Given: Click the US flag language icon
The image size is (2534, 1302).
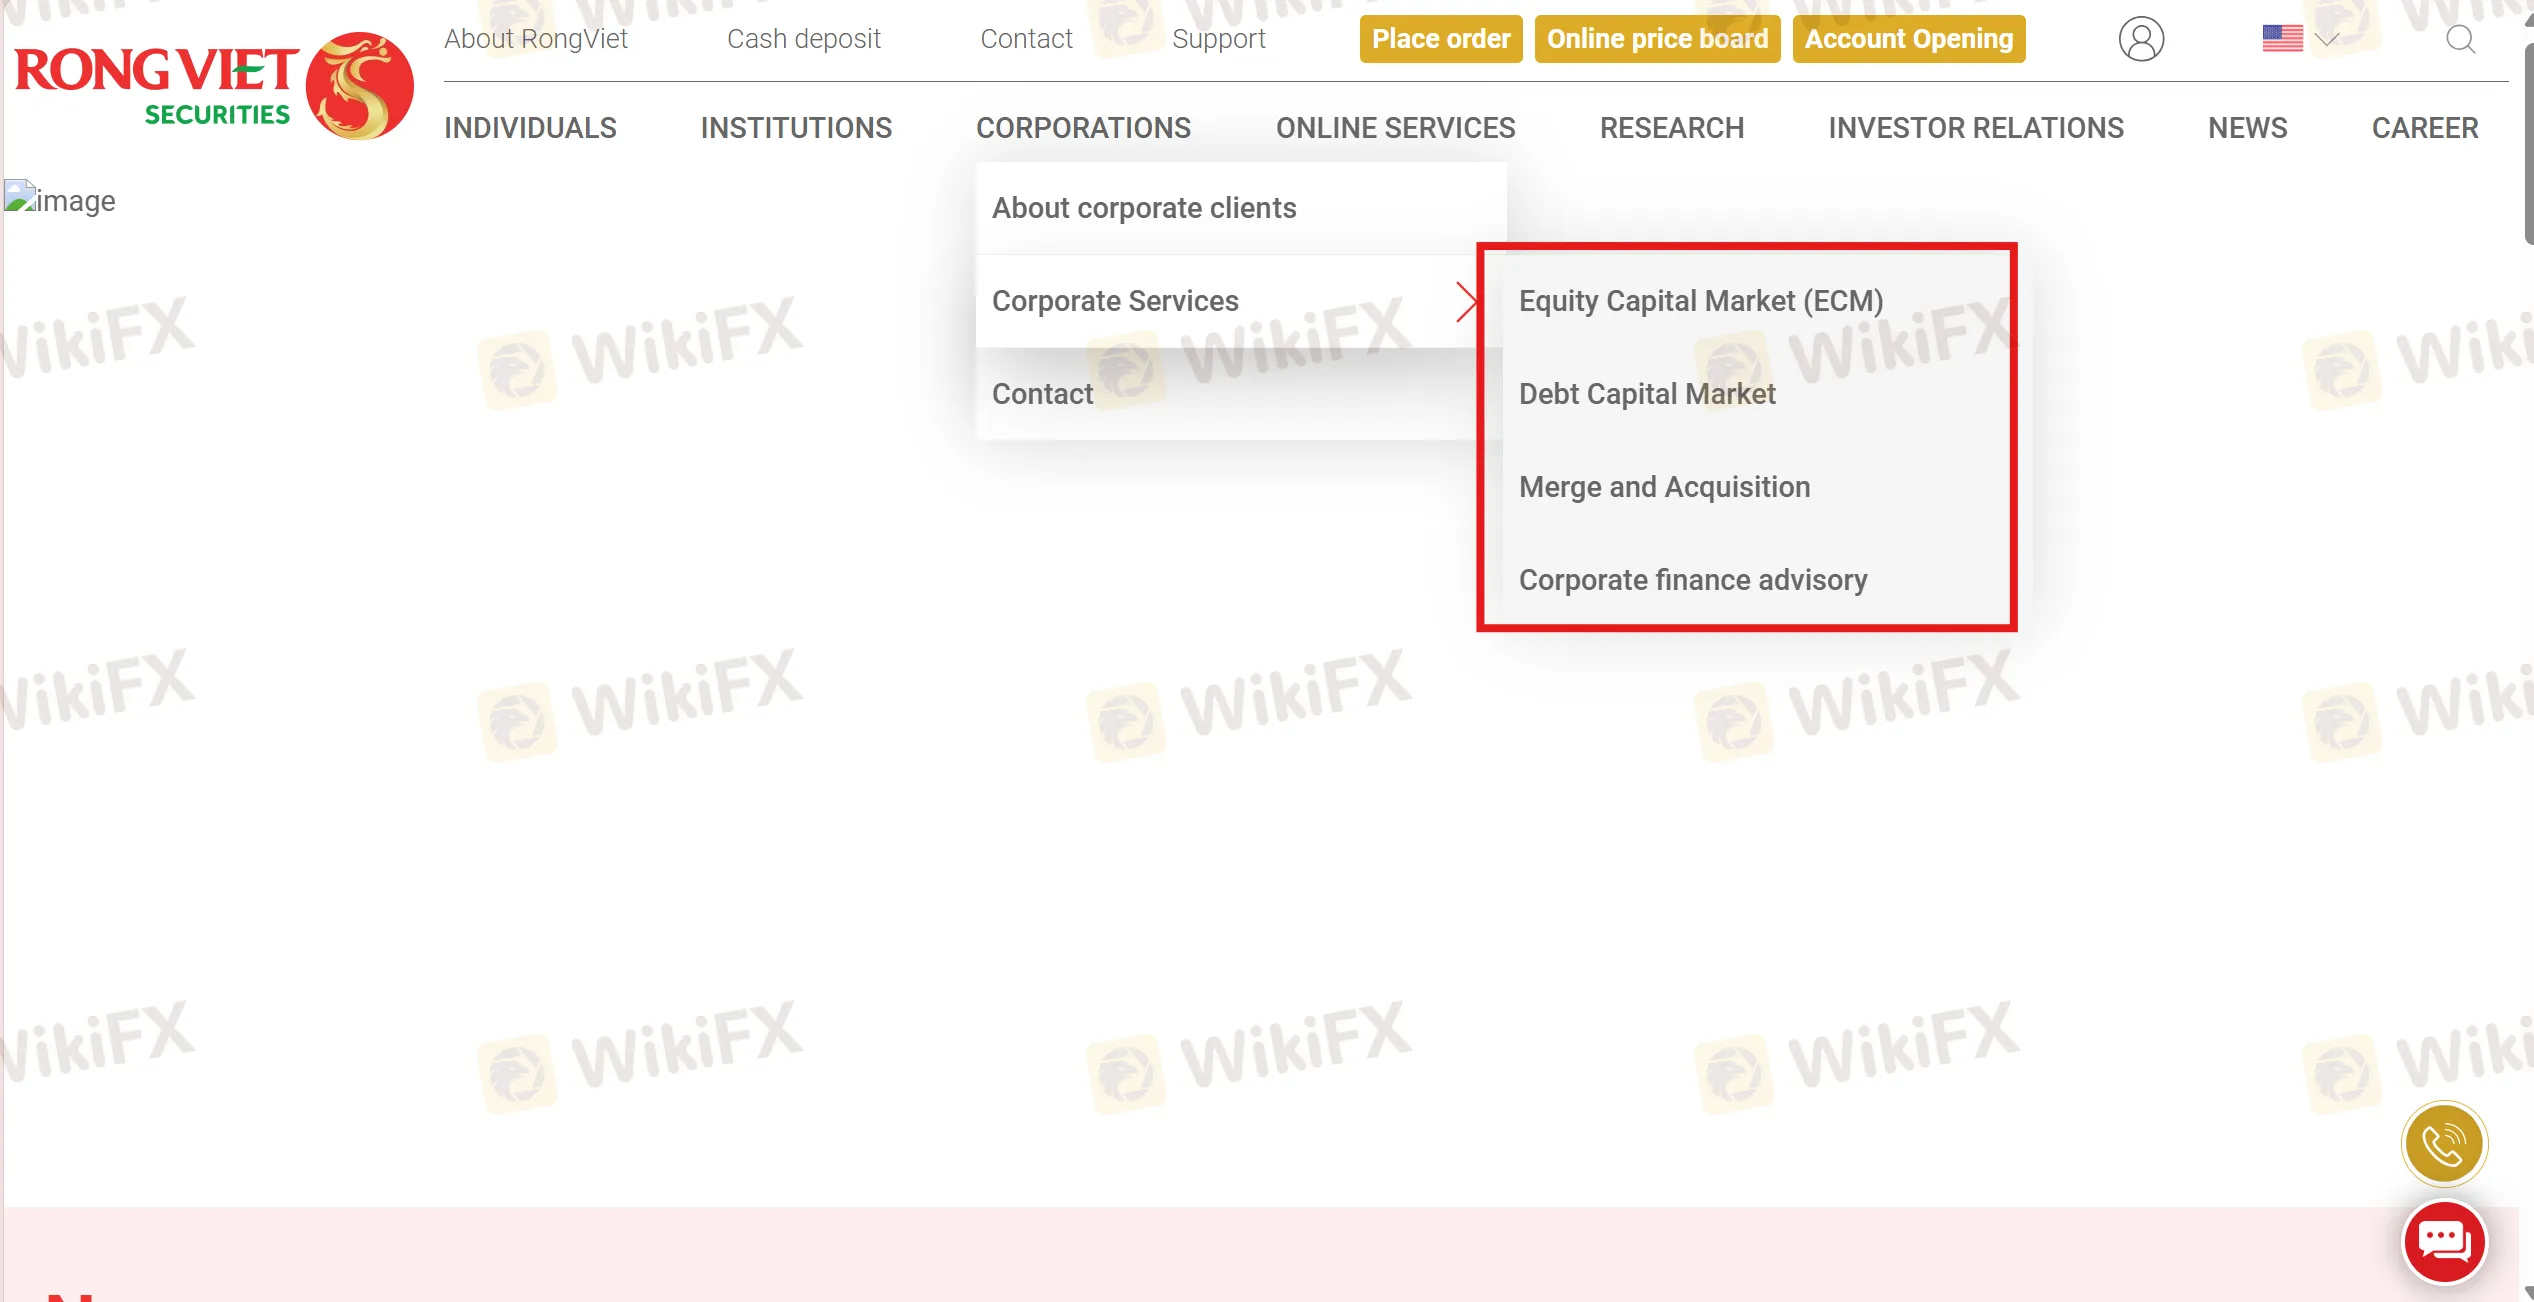Looking at the screenshot, I should pos(2282,39).
